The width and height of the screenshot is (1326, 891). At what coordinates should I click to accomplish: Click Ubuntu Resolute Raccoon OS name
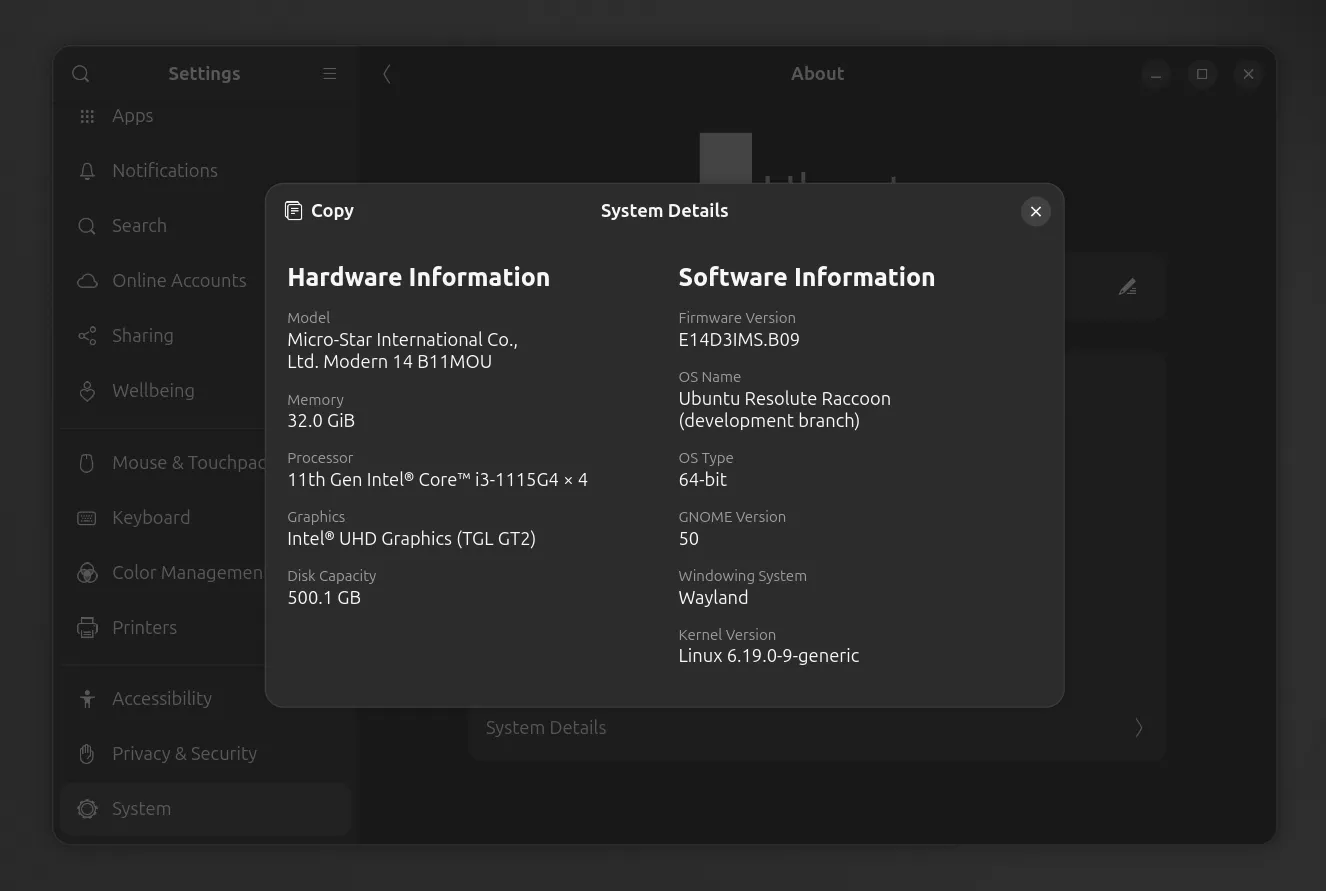click(784, 410)
